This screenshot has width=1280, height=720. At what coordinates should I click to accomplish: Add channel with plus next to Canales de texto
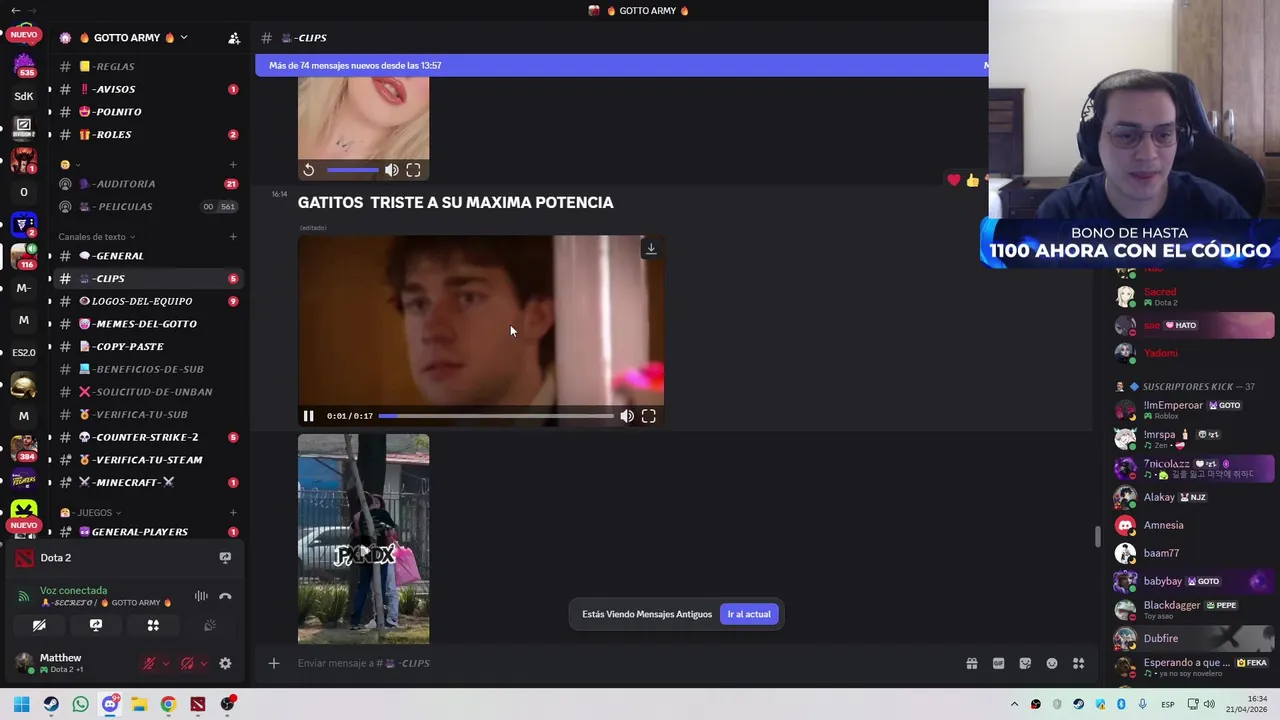233,237
